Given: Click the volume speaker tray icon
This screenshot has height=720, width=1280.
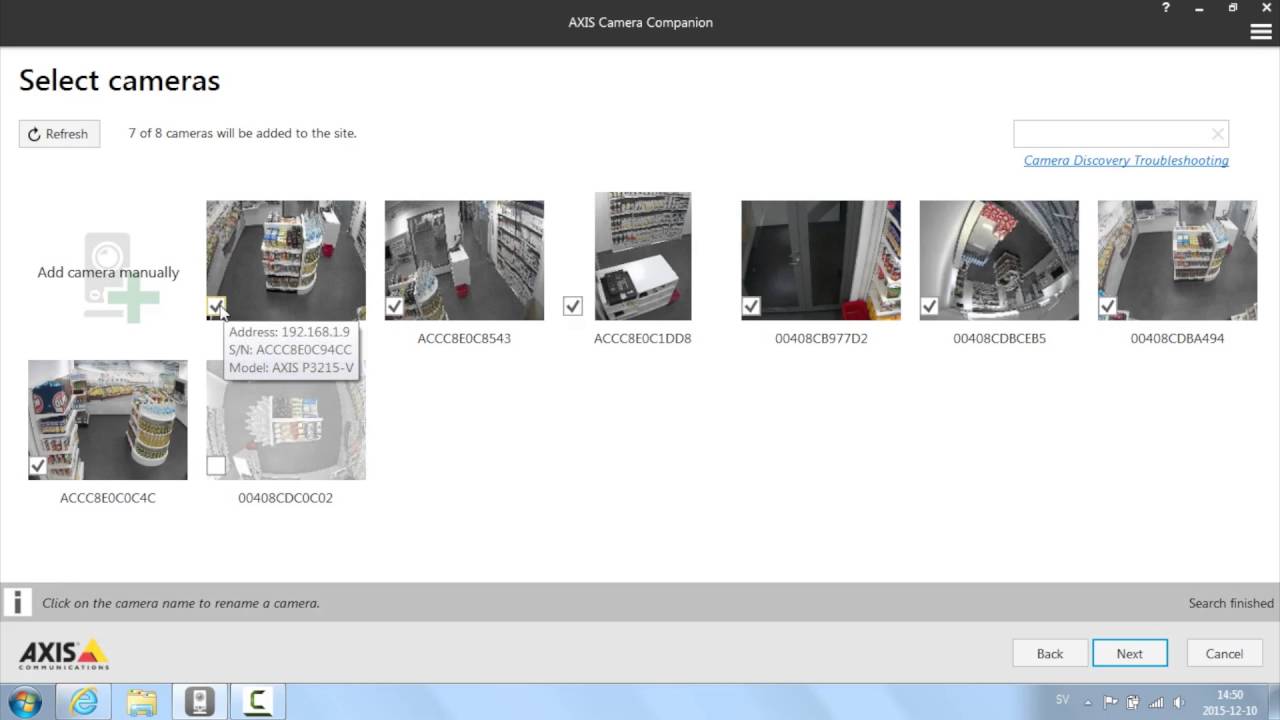Looking at the screenshot, I should coord(1178,702).
